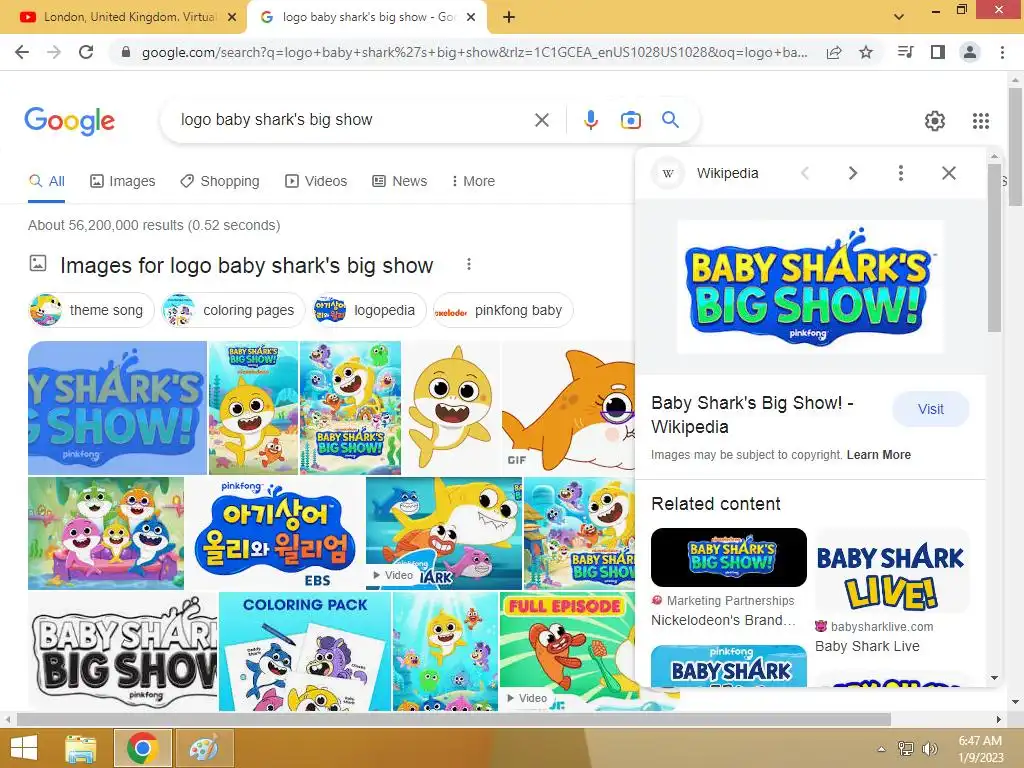Select the coloring pages chip
Viewport: 1024px width, 768px height.
pos(233,310)
